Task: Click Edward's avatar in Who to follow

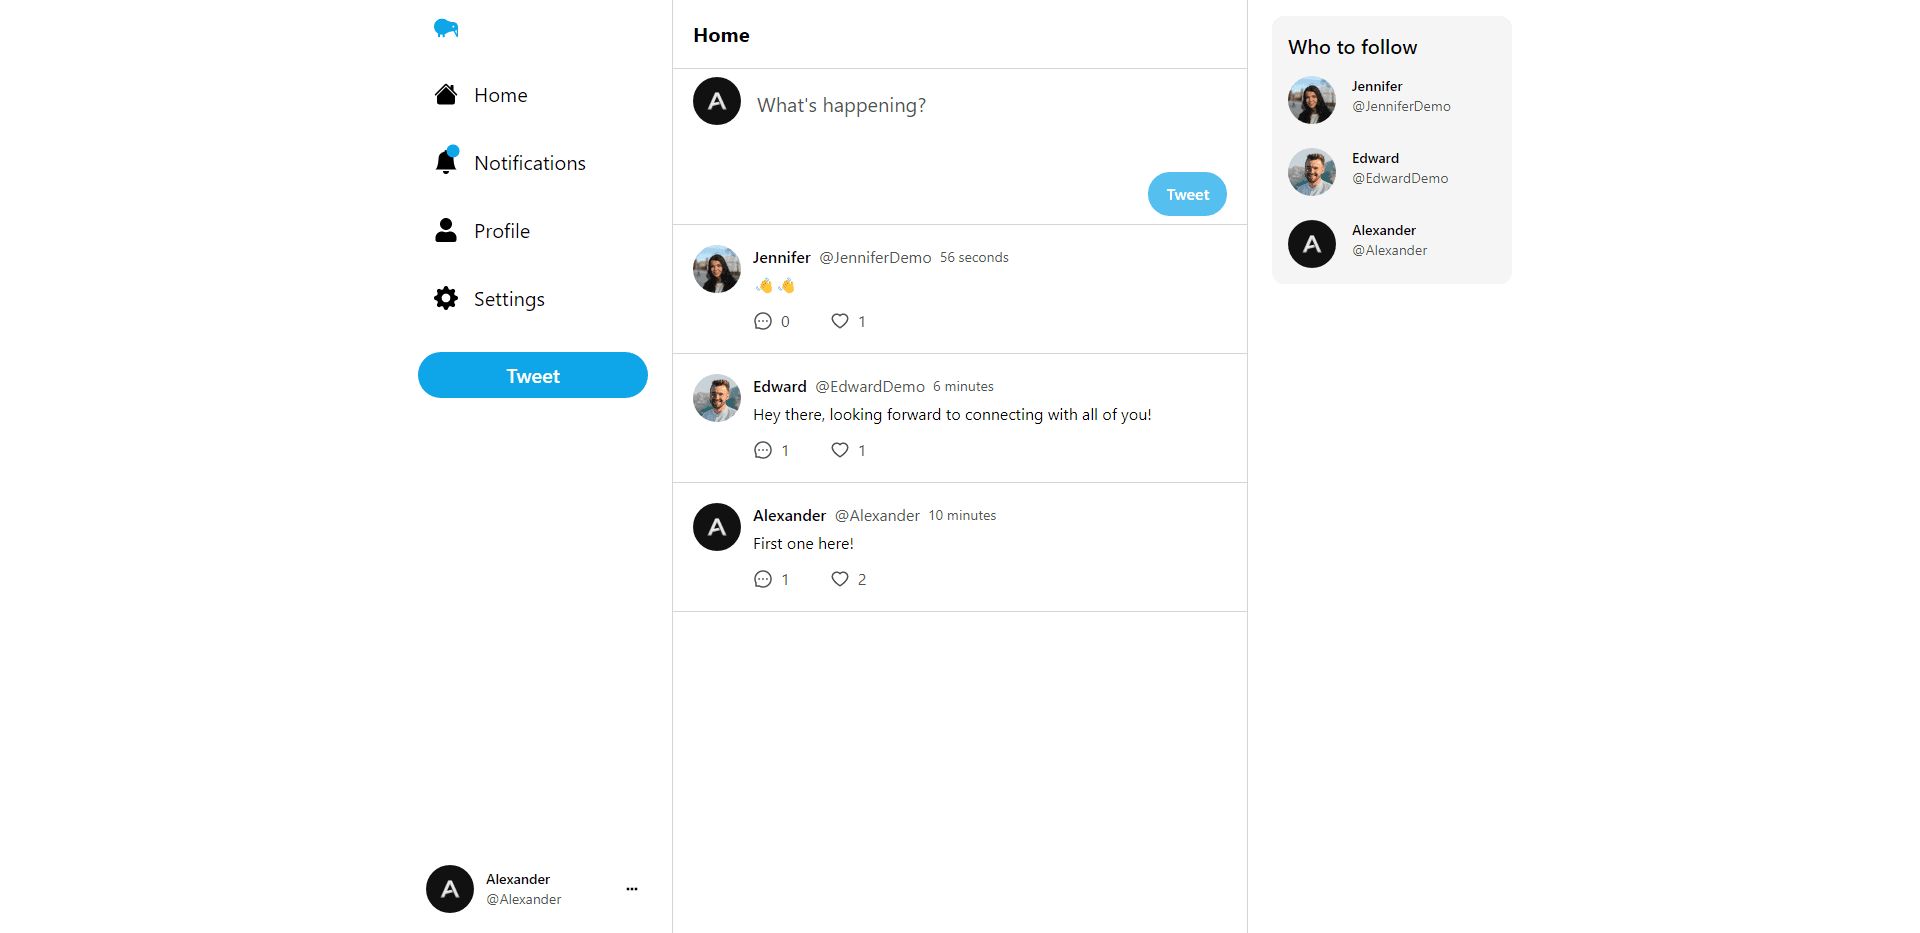Action: point(1312,172)
